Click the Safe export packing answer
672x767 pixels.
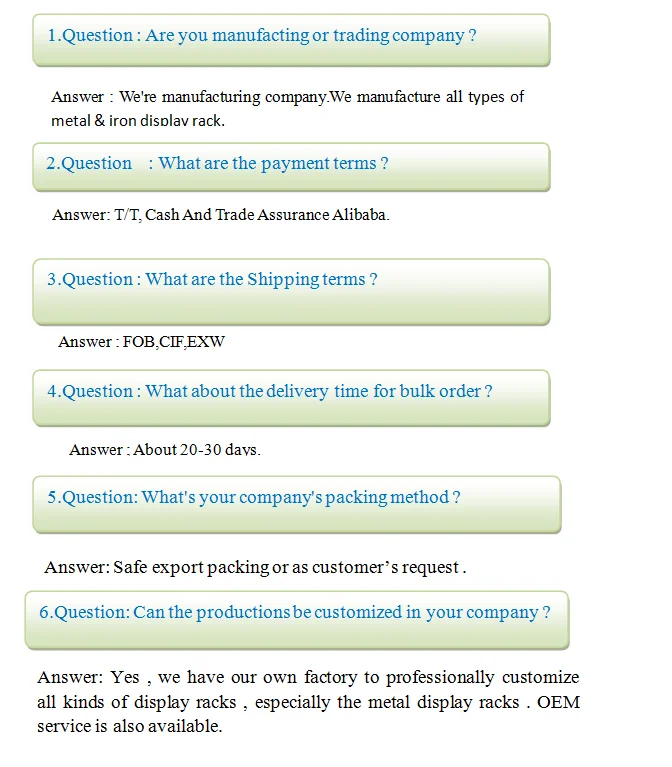click(255, 567)
